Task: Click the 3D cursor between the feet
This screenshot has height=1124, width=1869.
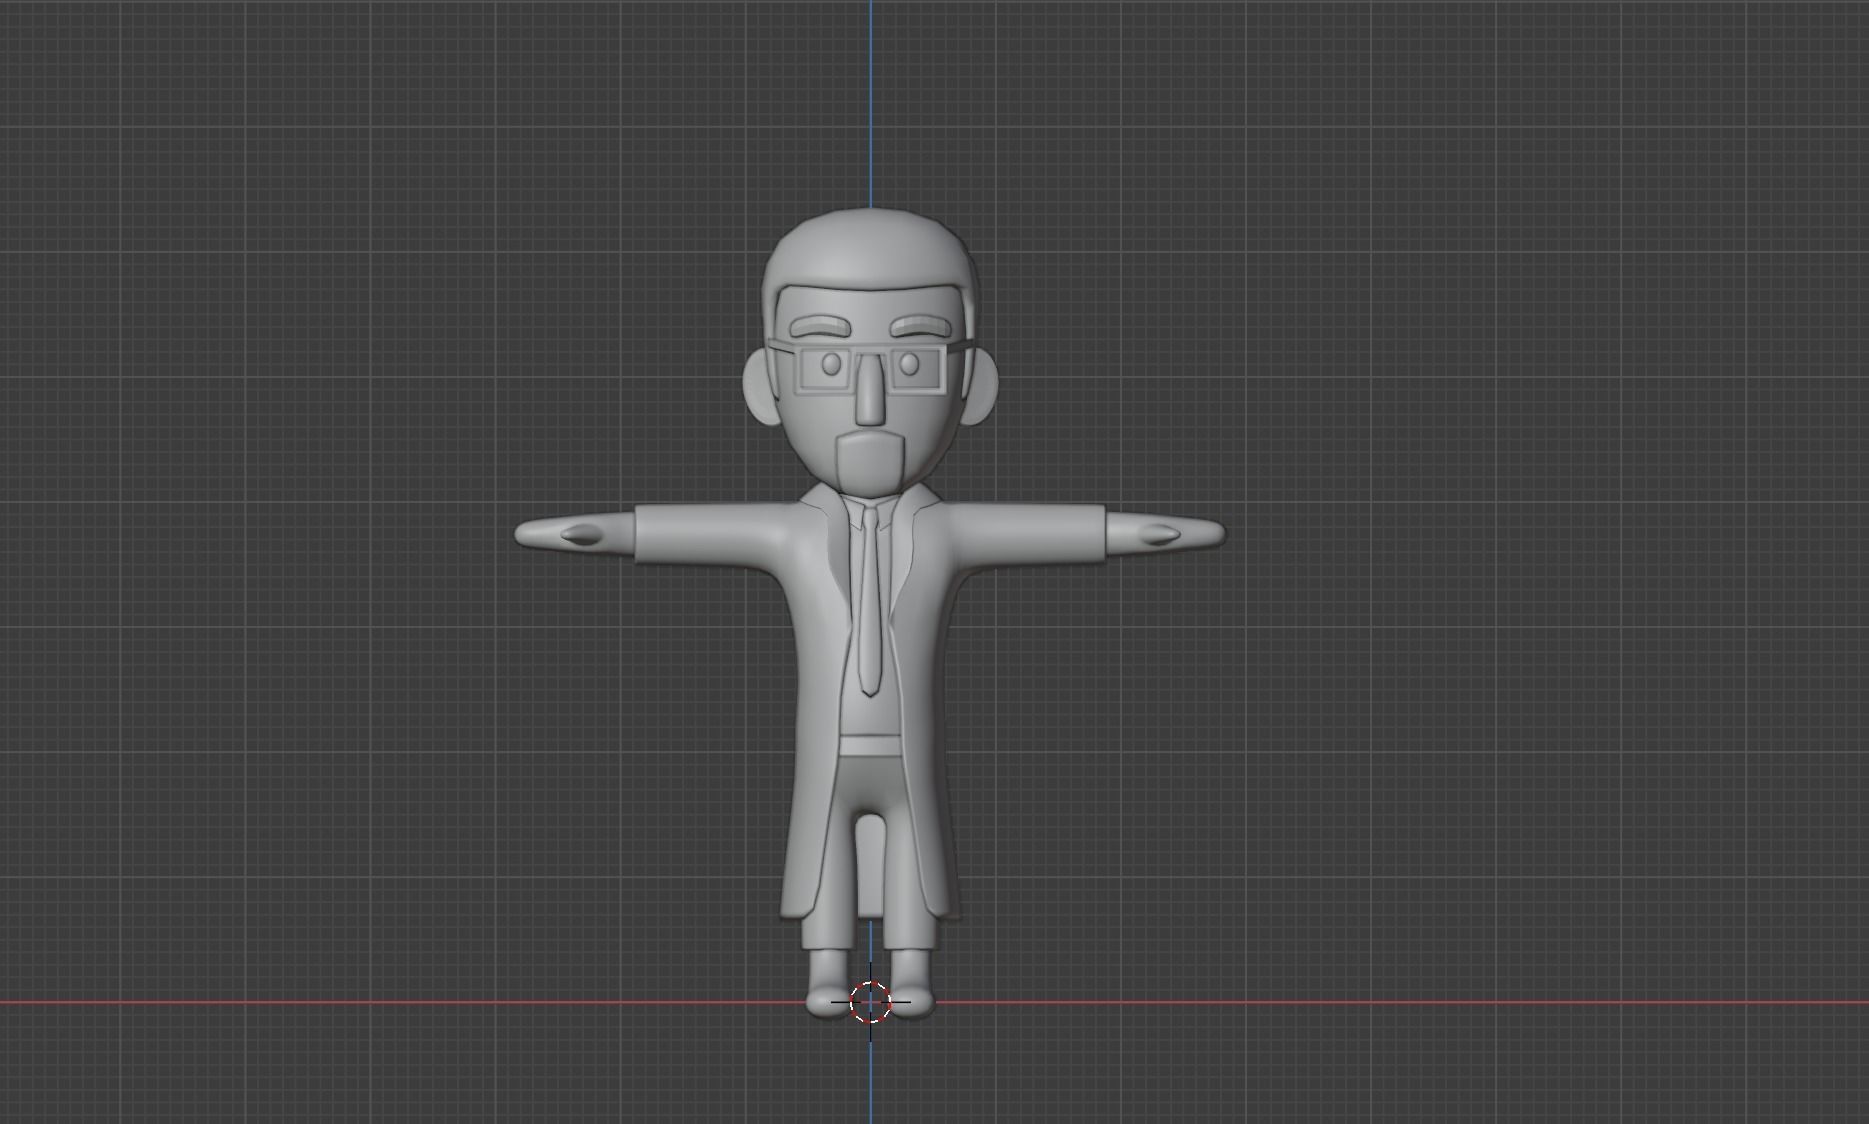Action: click(870, 1001)
